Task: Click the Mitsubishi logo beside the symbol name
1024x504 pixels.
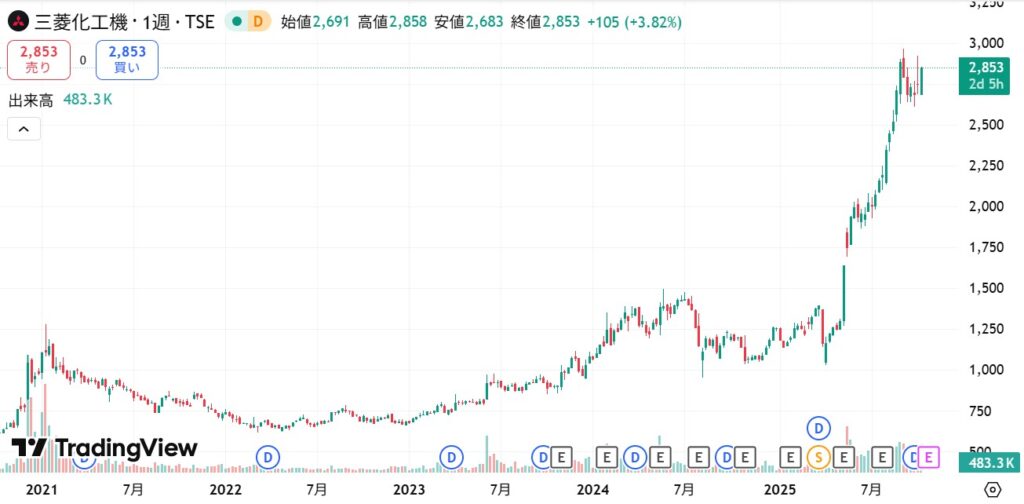Action: (17, 21)
